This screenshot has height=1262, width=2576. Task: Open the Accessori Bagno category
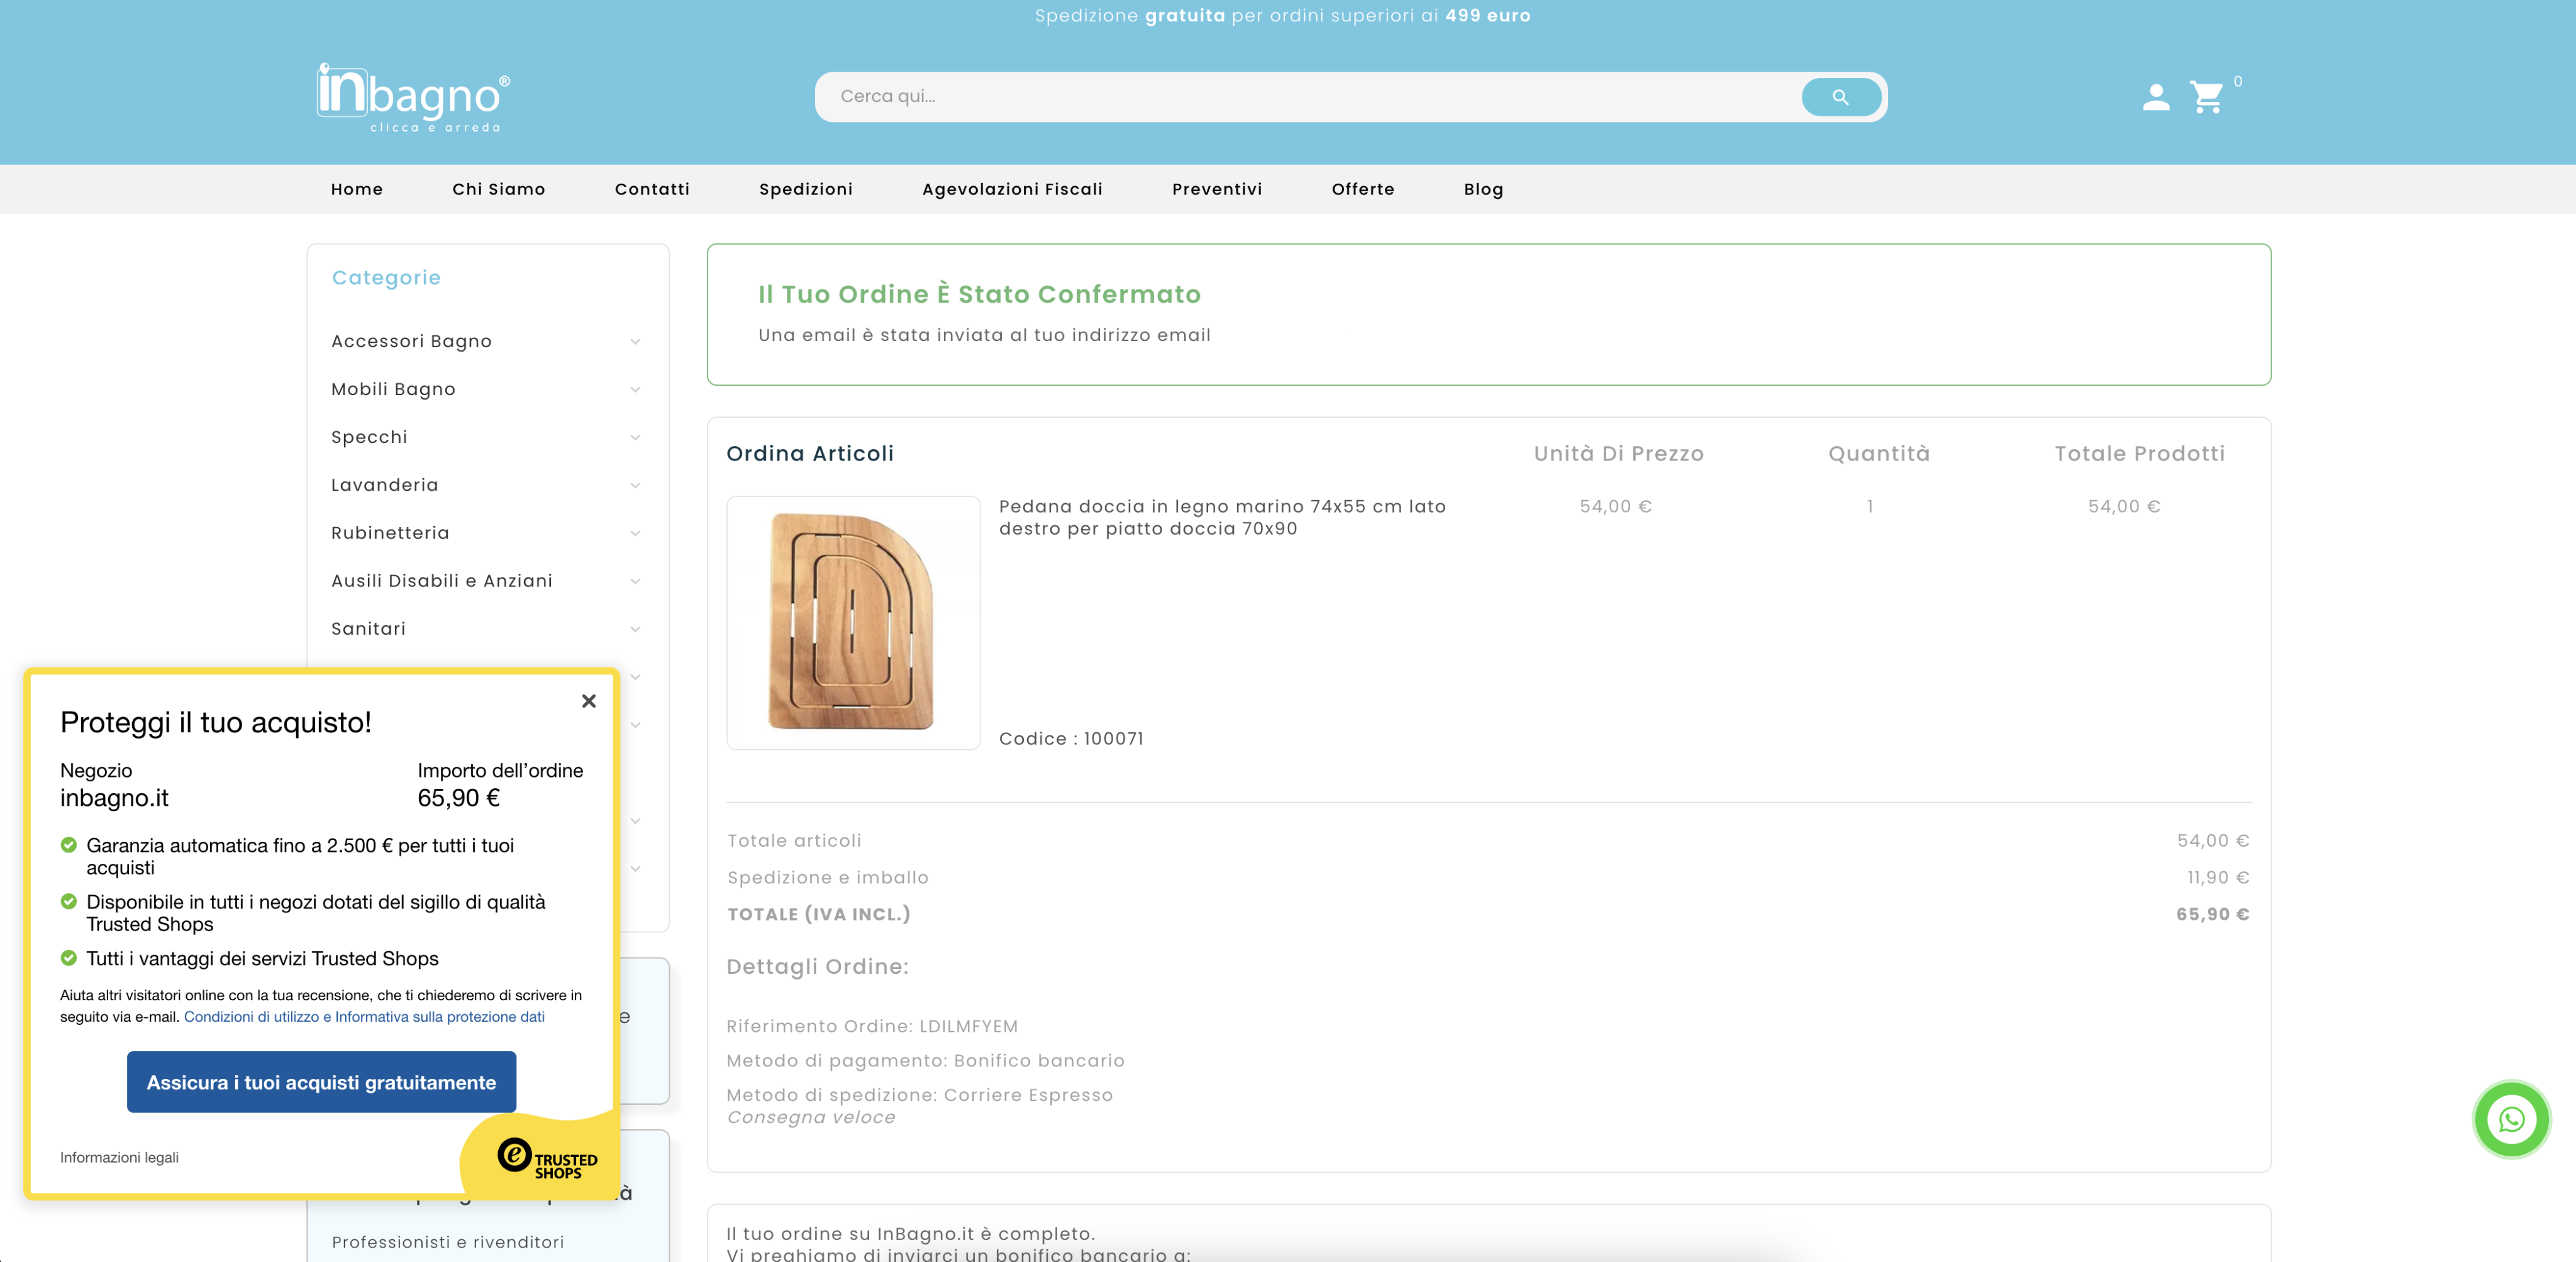[x=411, y=342]
